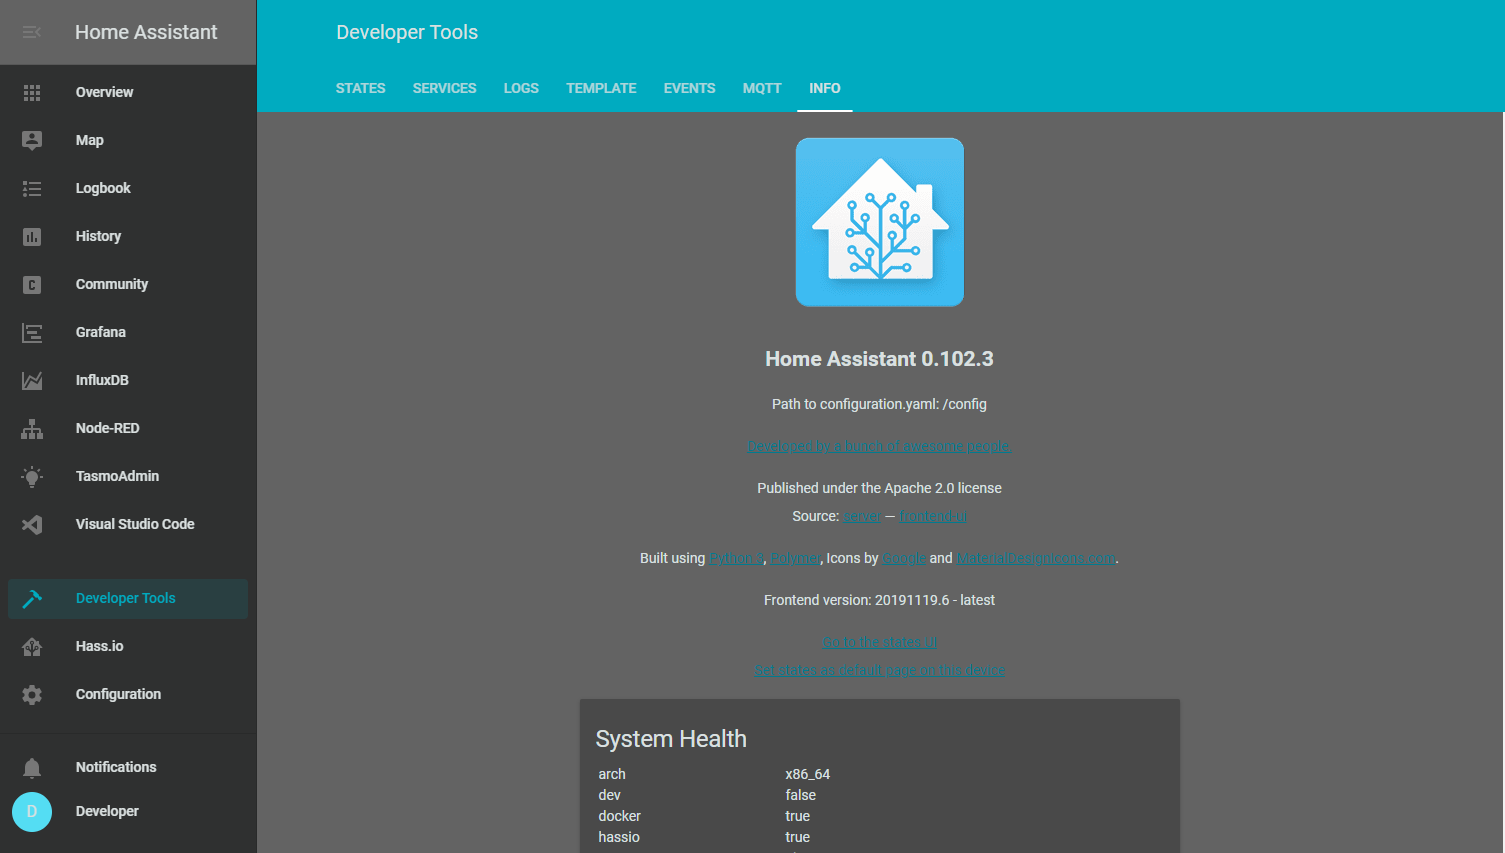Screen dimensions: 1505x853
Task: Go to the Events tab
Action: click(x=689, y=88)
